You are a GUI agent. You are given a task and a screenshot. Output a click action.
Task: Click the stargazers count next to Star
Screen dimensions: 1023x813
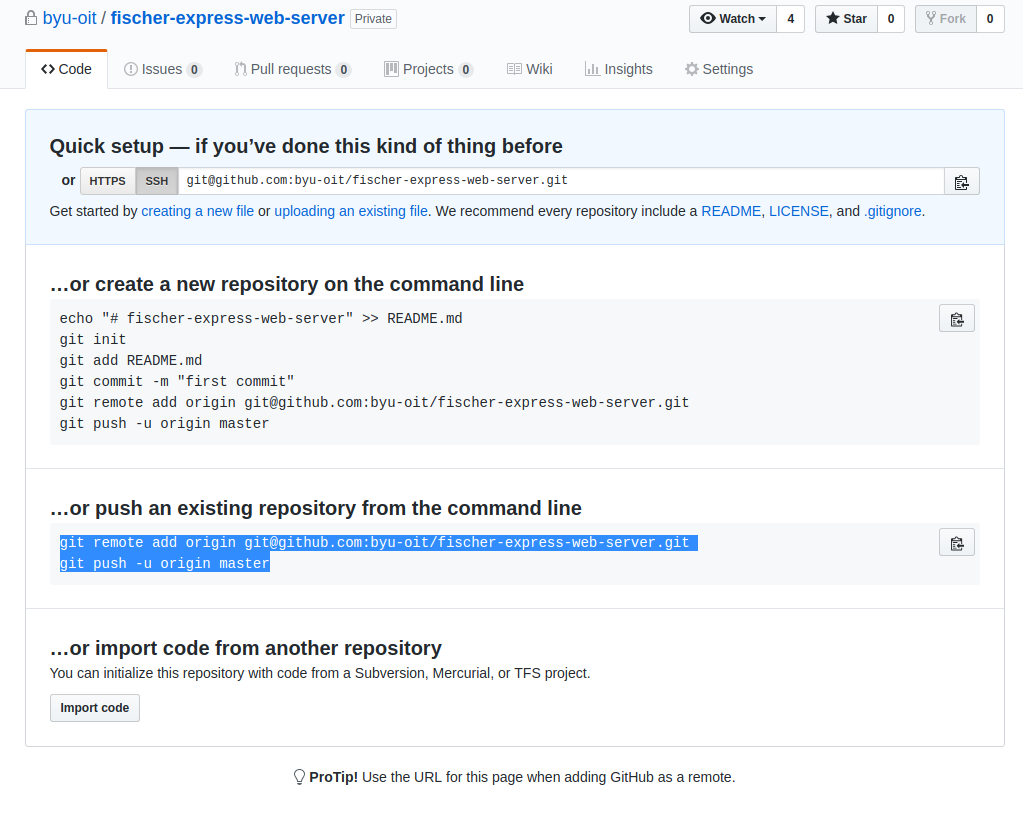click(891, 19)
